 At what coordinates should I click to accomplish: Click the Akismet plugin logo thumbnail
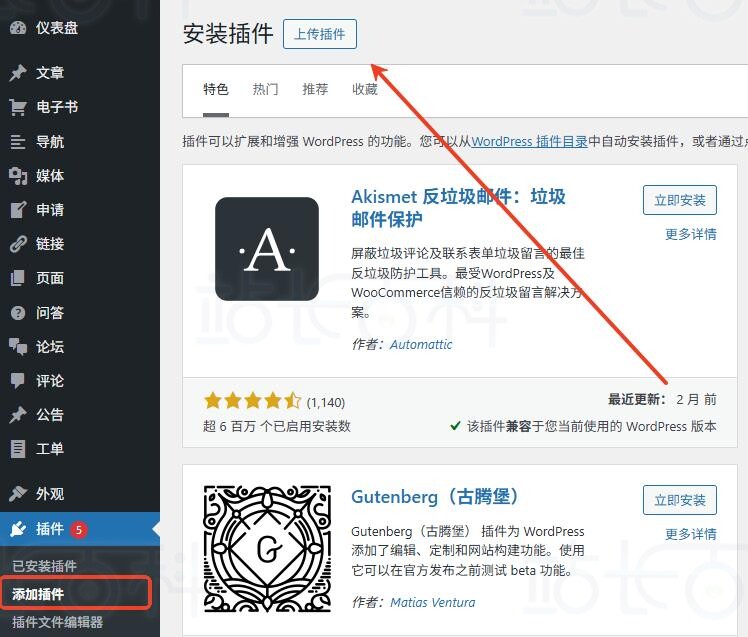pyautogui.click(x=267, y=249)
